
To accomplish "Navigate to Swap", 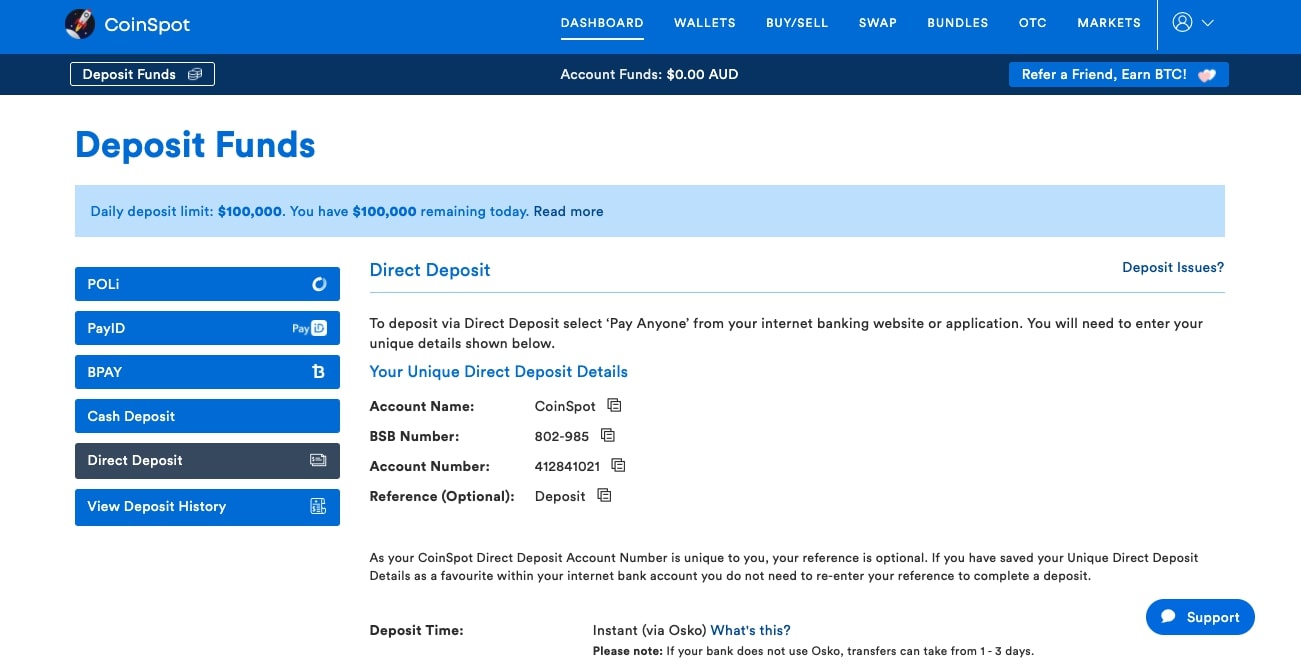I will pos(878,23).
